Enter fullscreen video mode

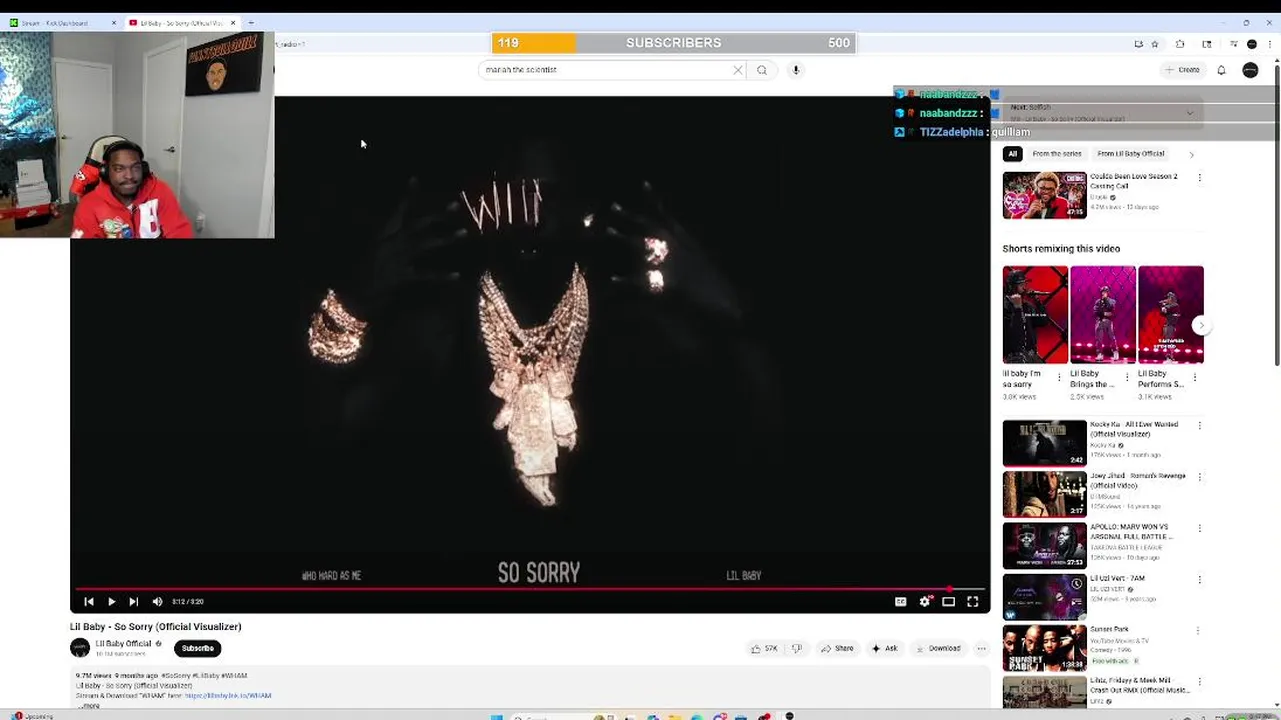973,601
